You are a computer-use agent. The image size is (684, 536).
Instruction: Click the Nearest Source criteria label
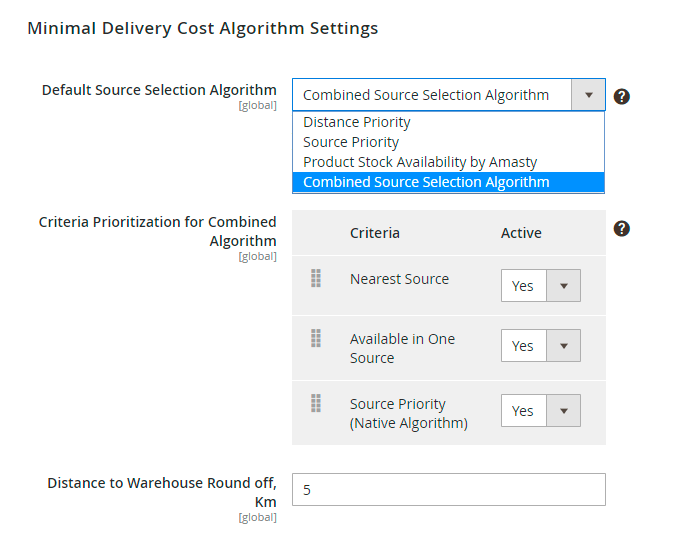(399, 279)
